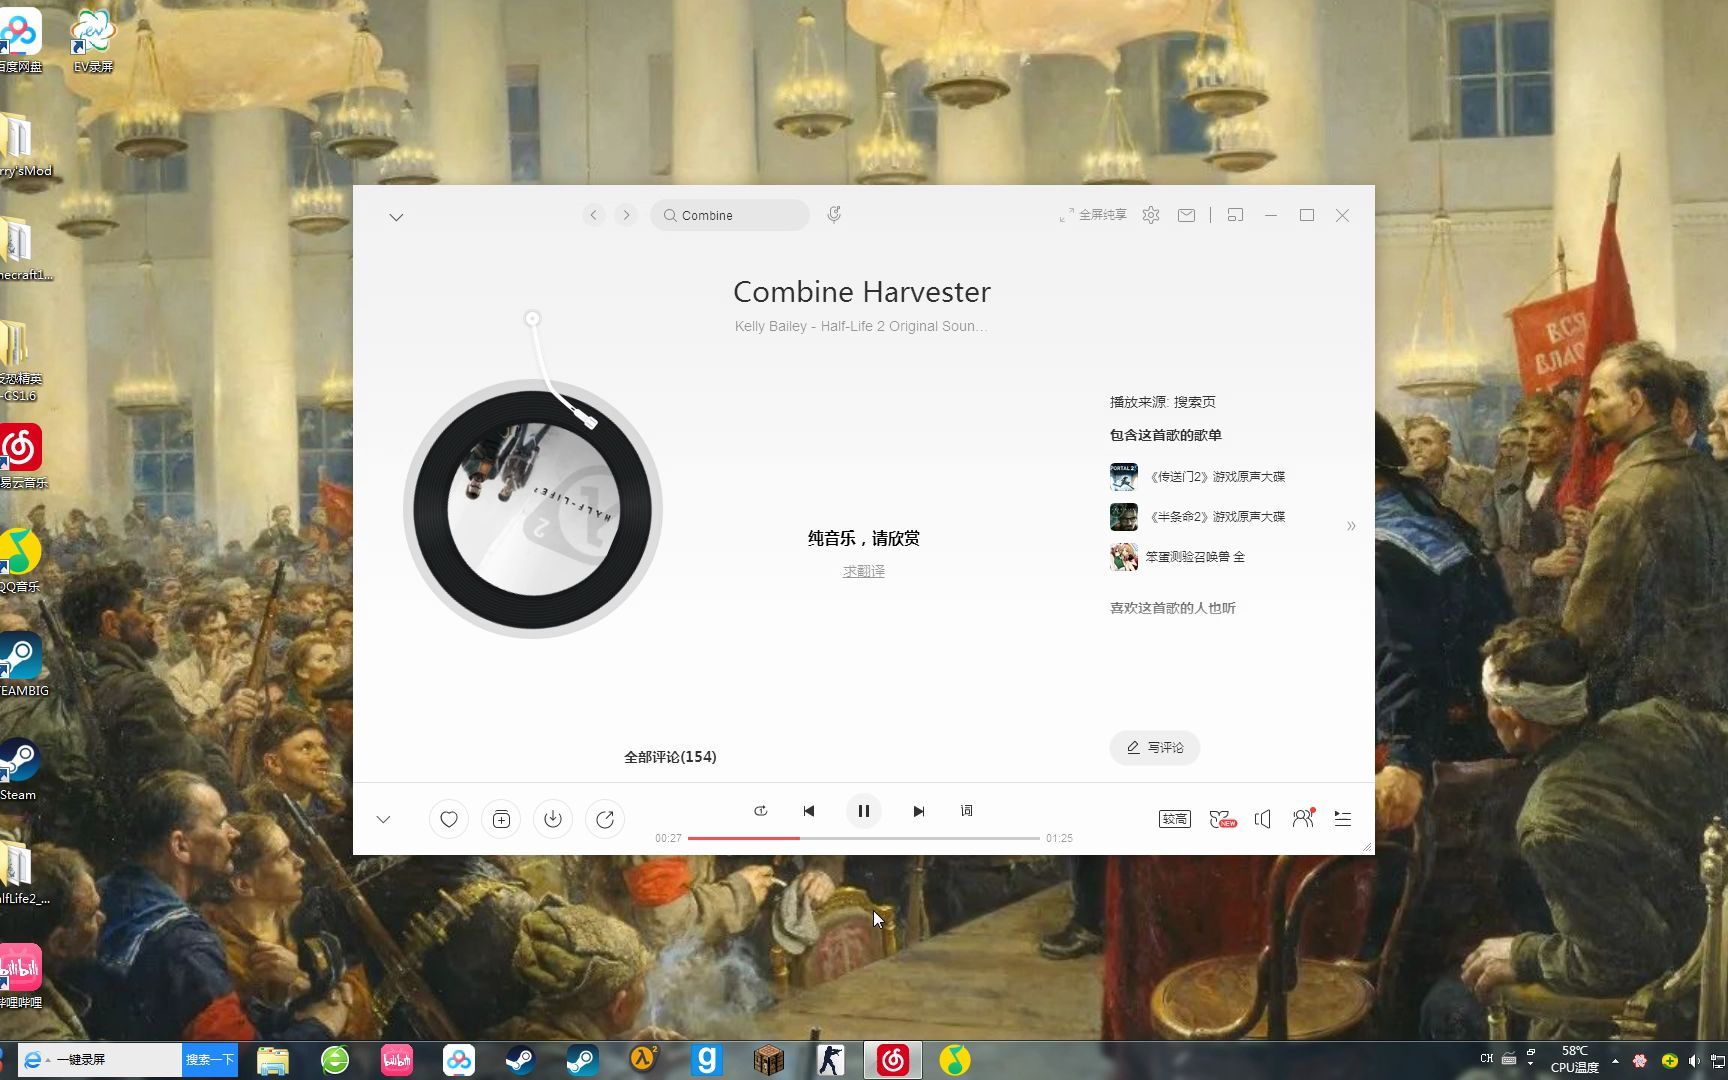
Task: Expand more playlists with the double-chevron arrow
Action: pos(1351,526)
